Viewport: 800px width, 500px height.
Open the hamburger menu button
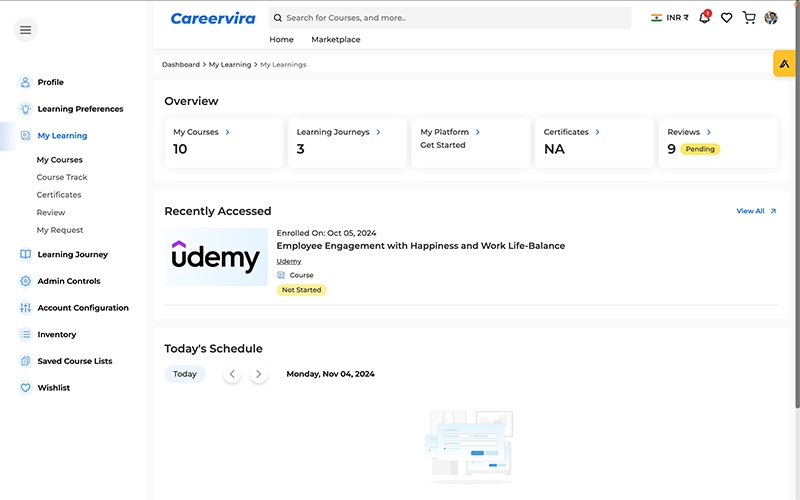(26, 30)
